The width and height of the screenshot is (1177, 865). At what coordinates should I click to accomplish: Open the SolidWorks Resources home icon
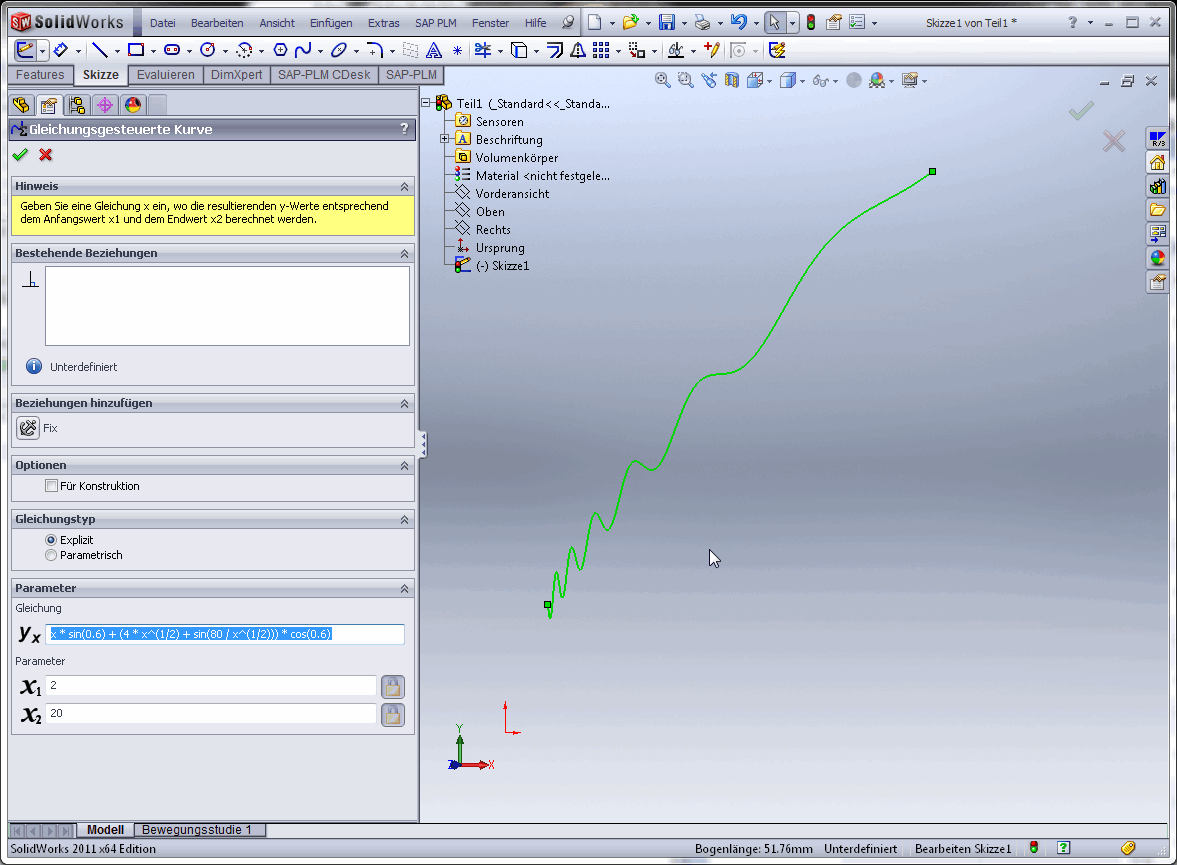(x=1157, y=162)
